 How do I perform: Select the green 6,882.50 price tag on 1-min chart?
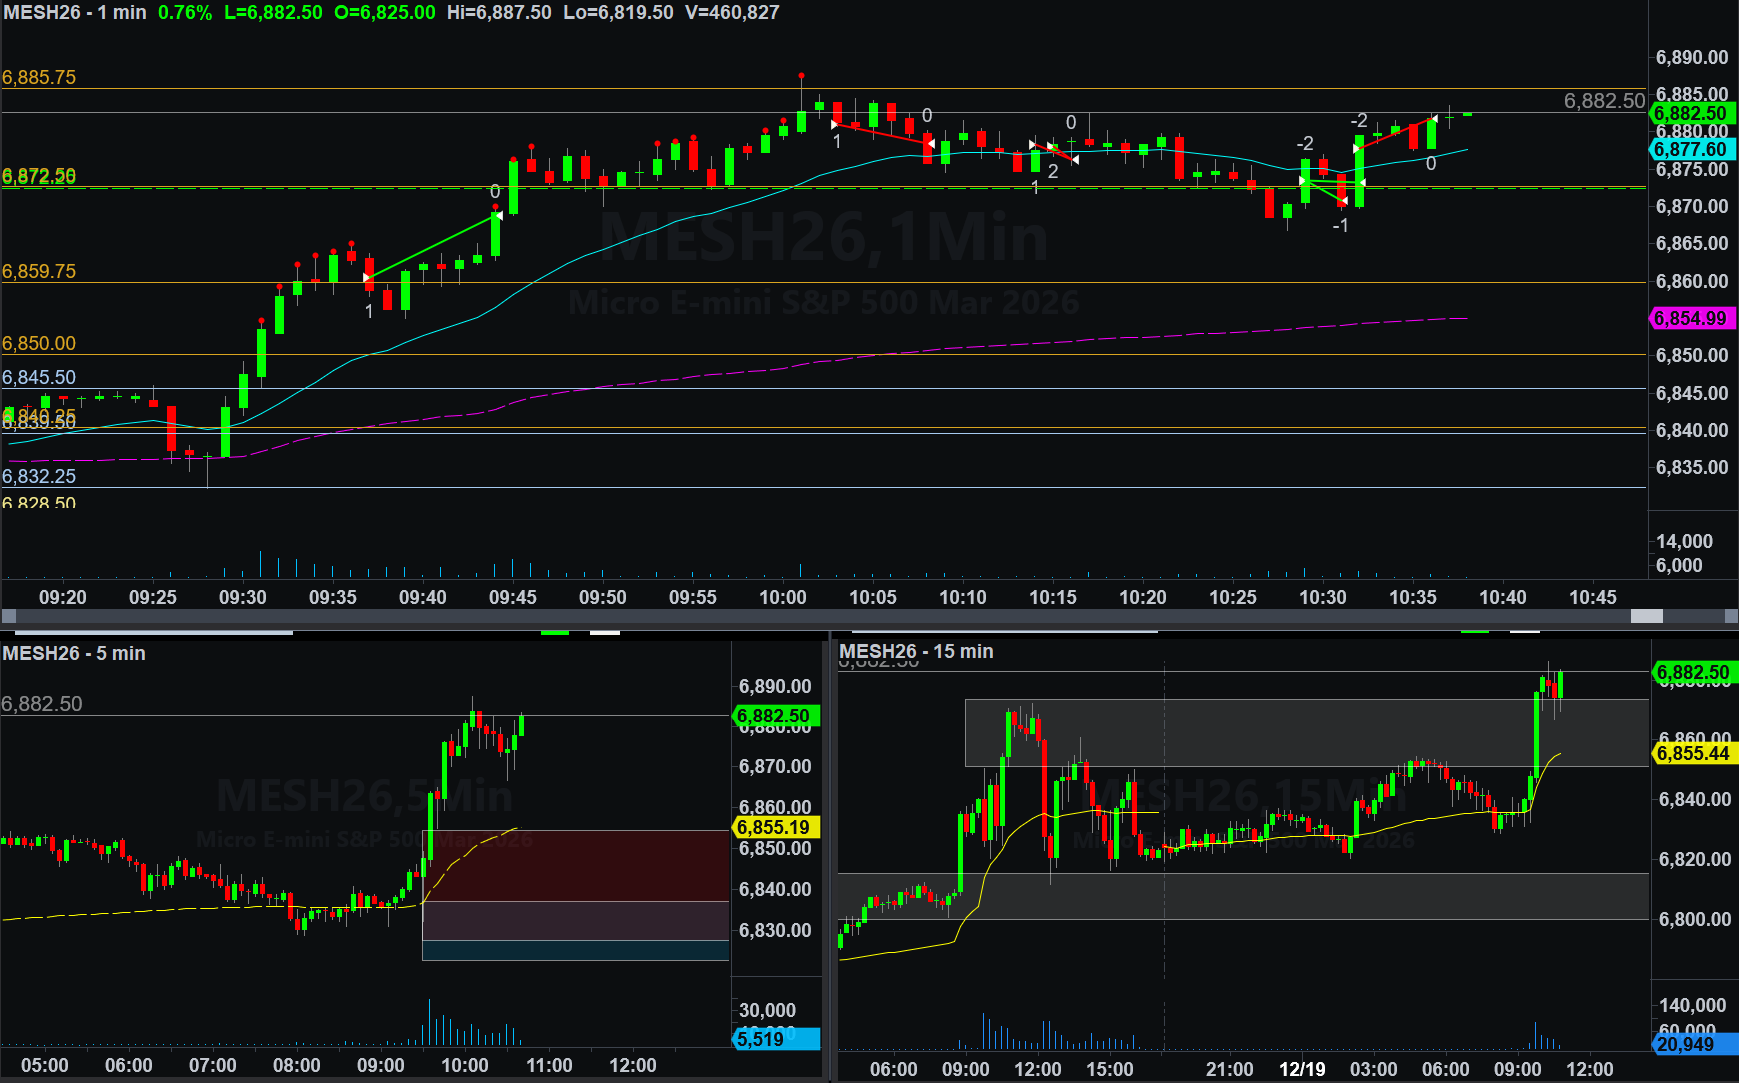pyautogui.click(x=1692, y=113)
